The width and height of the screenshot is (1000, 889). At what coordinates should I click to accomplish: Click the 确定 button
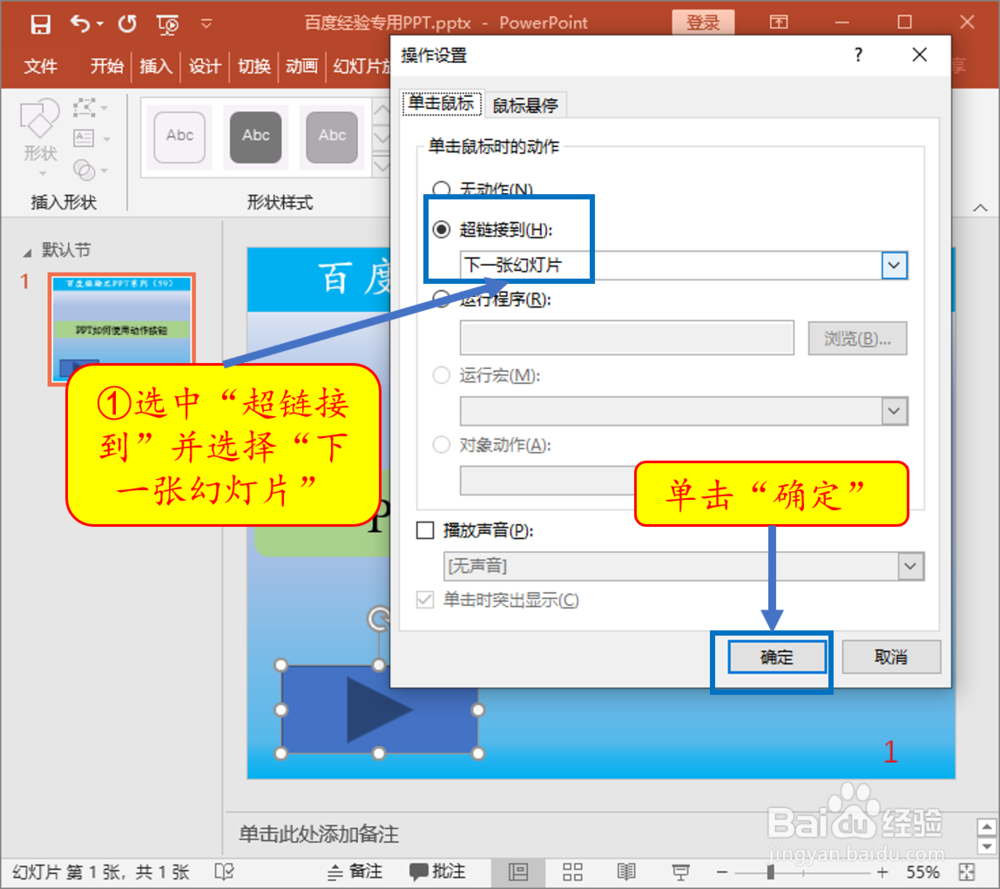pos(777,657)
